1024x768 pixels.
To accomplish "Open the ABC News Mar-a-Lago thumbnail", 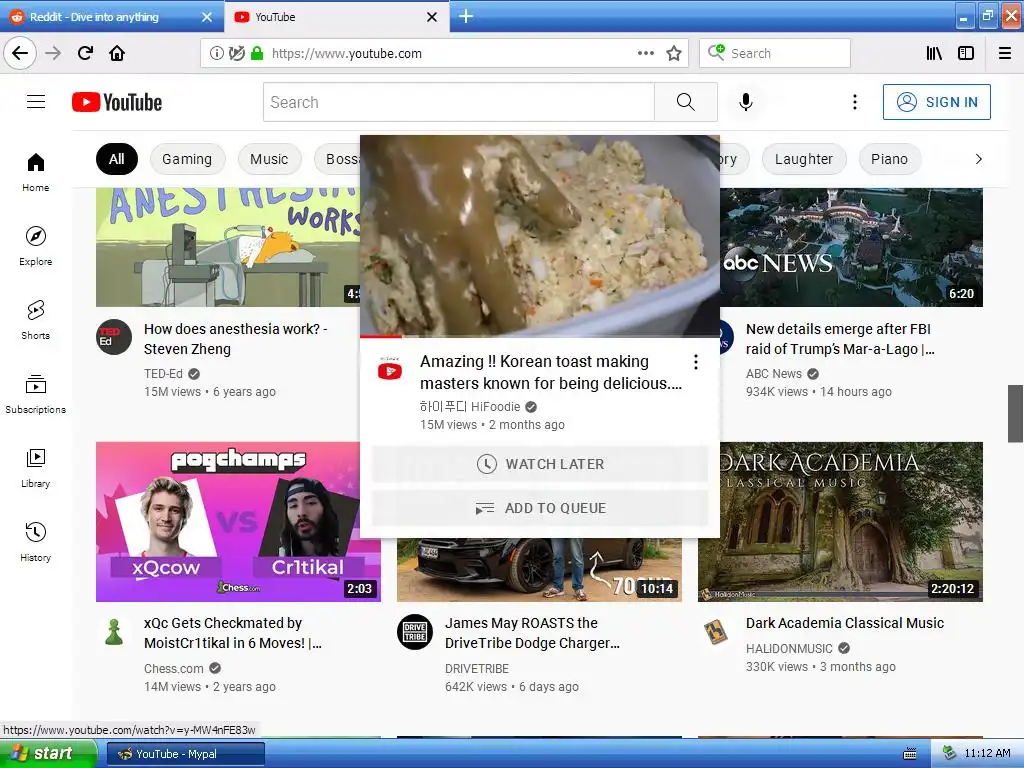I will [851, 248].
